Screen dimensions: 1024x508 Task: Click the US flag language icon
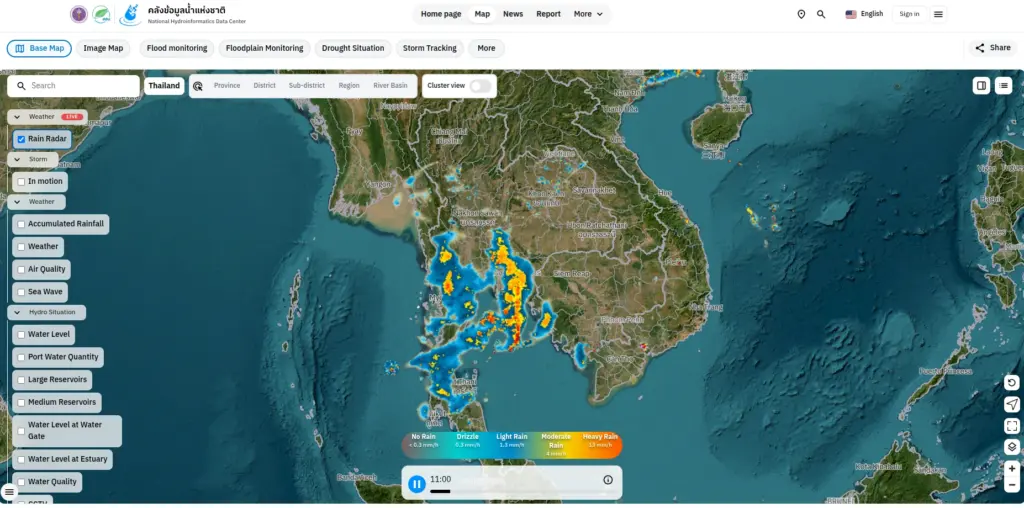851,14
